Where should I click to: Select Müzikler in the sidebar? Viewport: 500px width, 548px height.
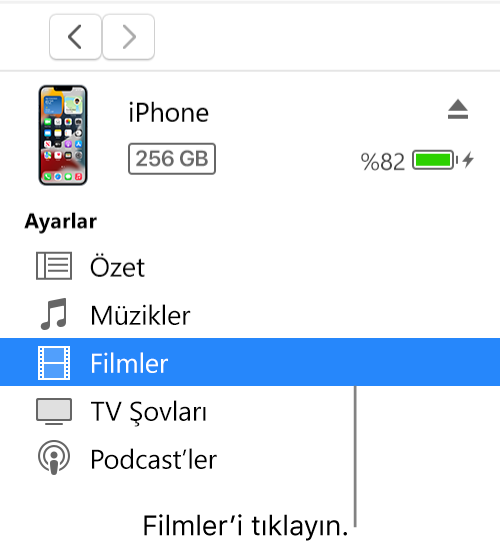pos(250,315)
